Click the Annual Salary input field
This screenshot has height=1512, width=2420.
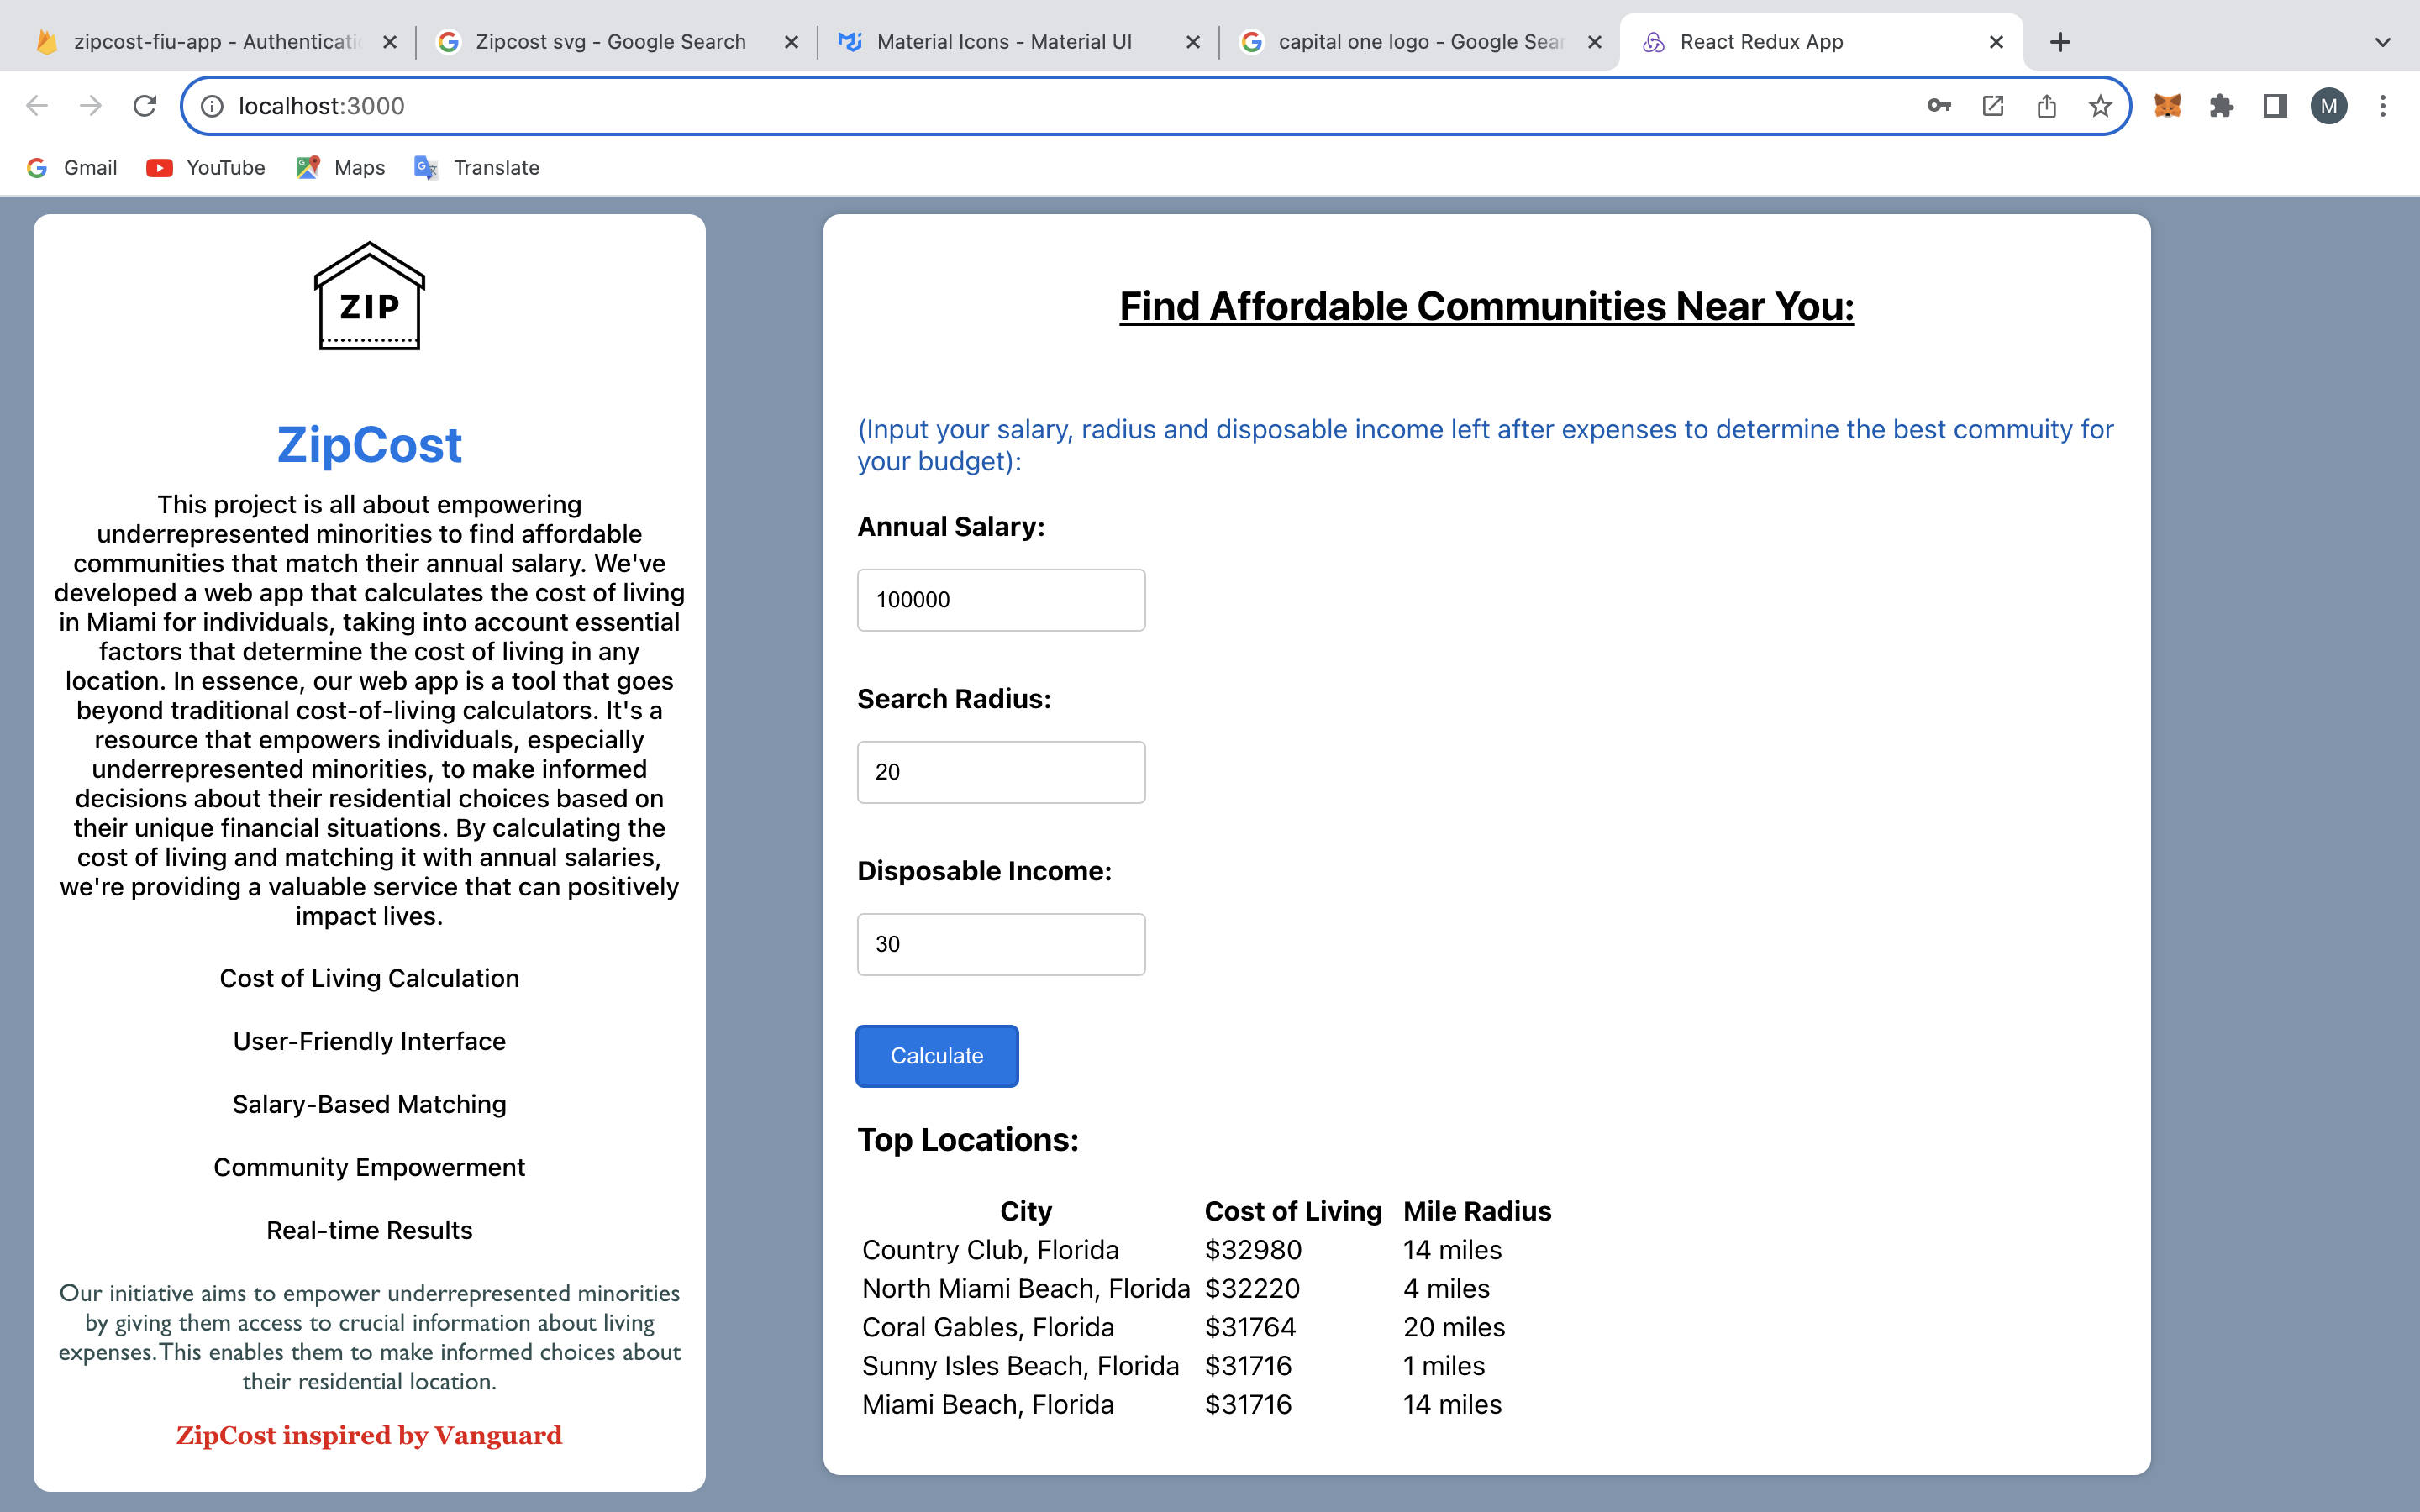(x=1001, y=600)
